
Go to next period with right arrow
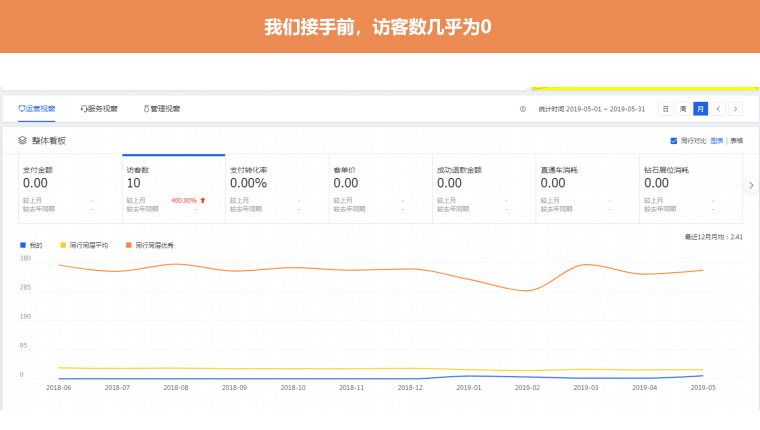pos(736,109)
